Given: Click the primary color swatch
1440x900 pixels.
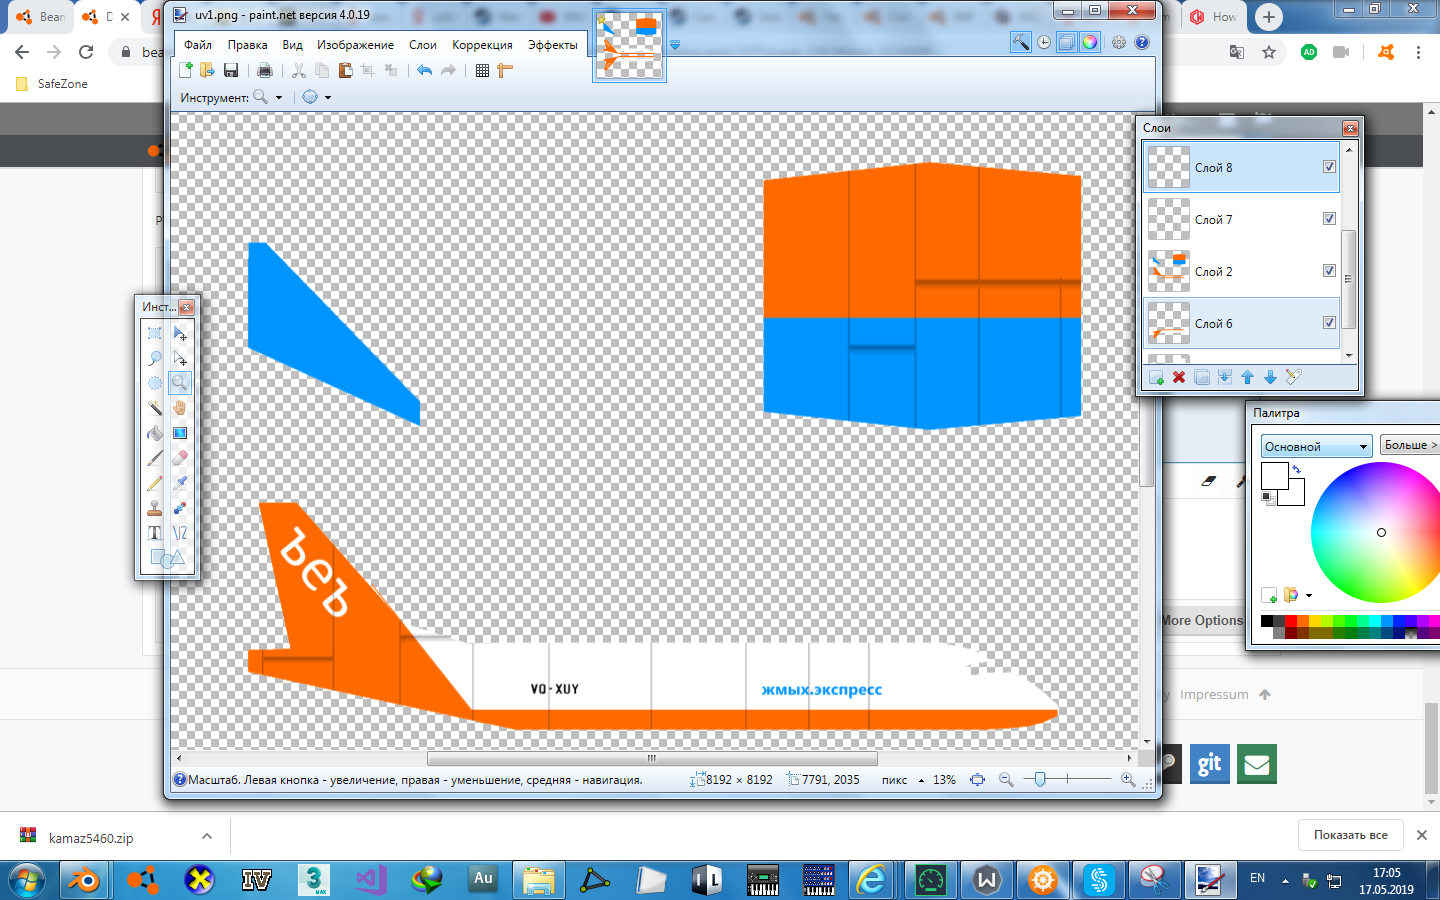Looking at the screenshot, I should 1274,476.
